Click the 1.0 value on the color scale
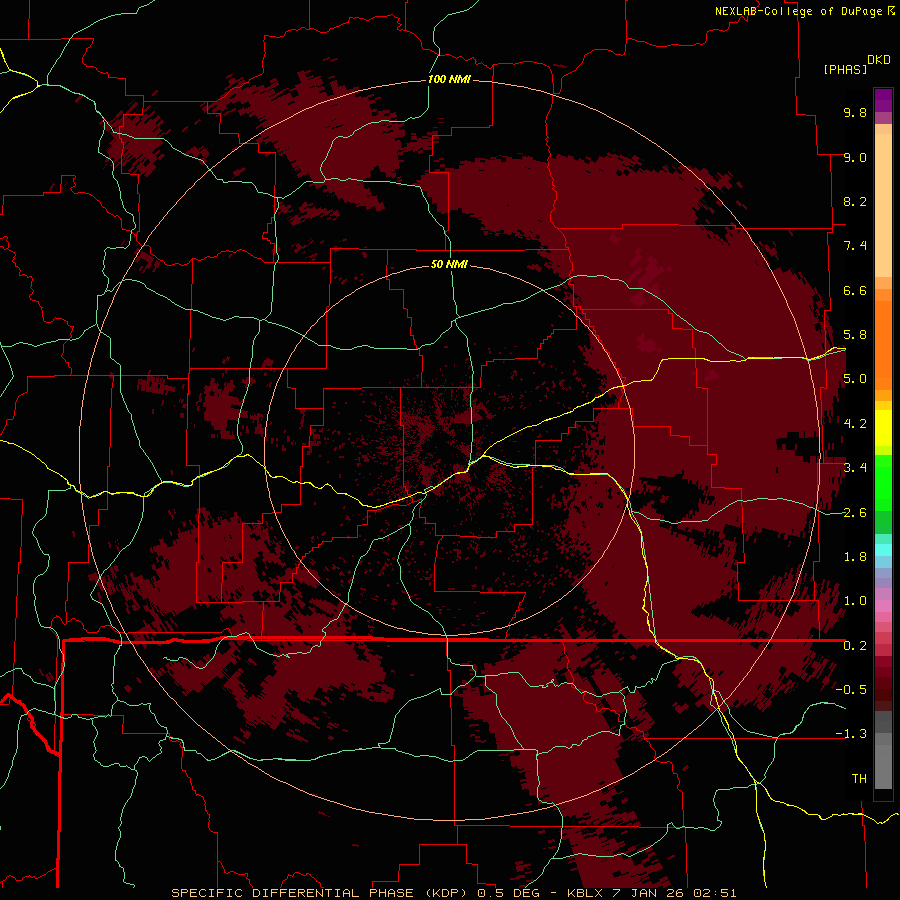Screen dimensions: 900x900 [855, 601]
